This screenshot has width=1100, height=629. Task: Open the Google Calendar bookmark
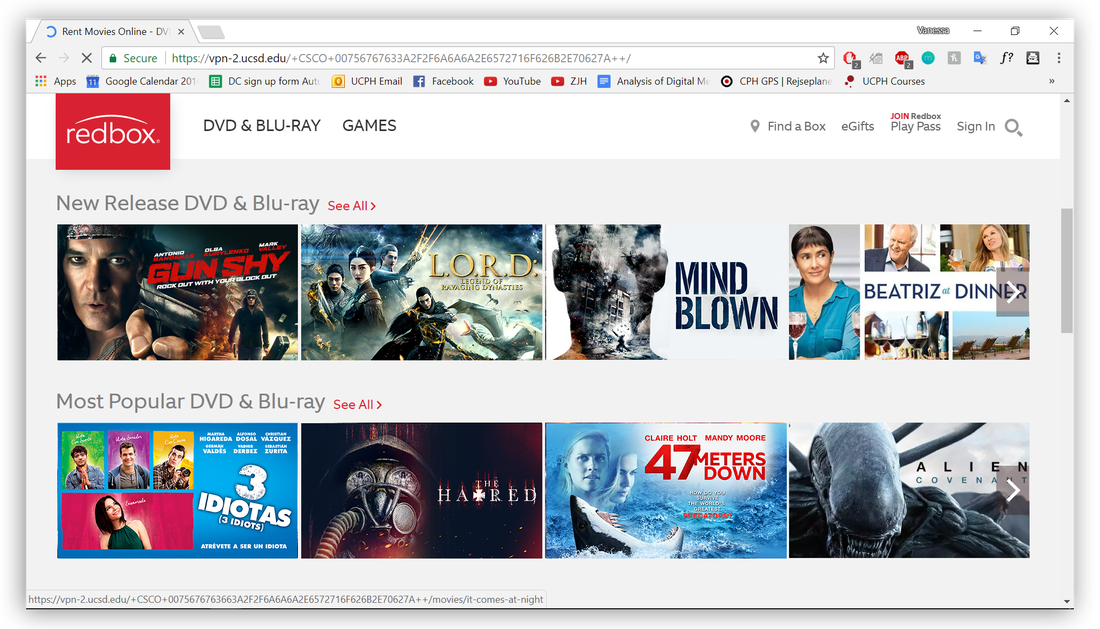tap(142, 81)
